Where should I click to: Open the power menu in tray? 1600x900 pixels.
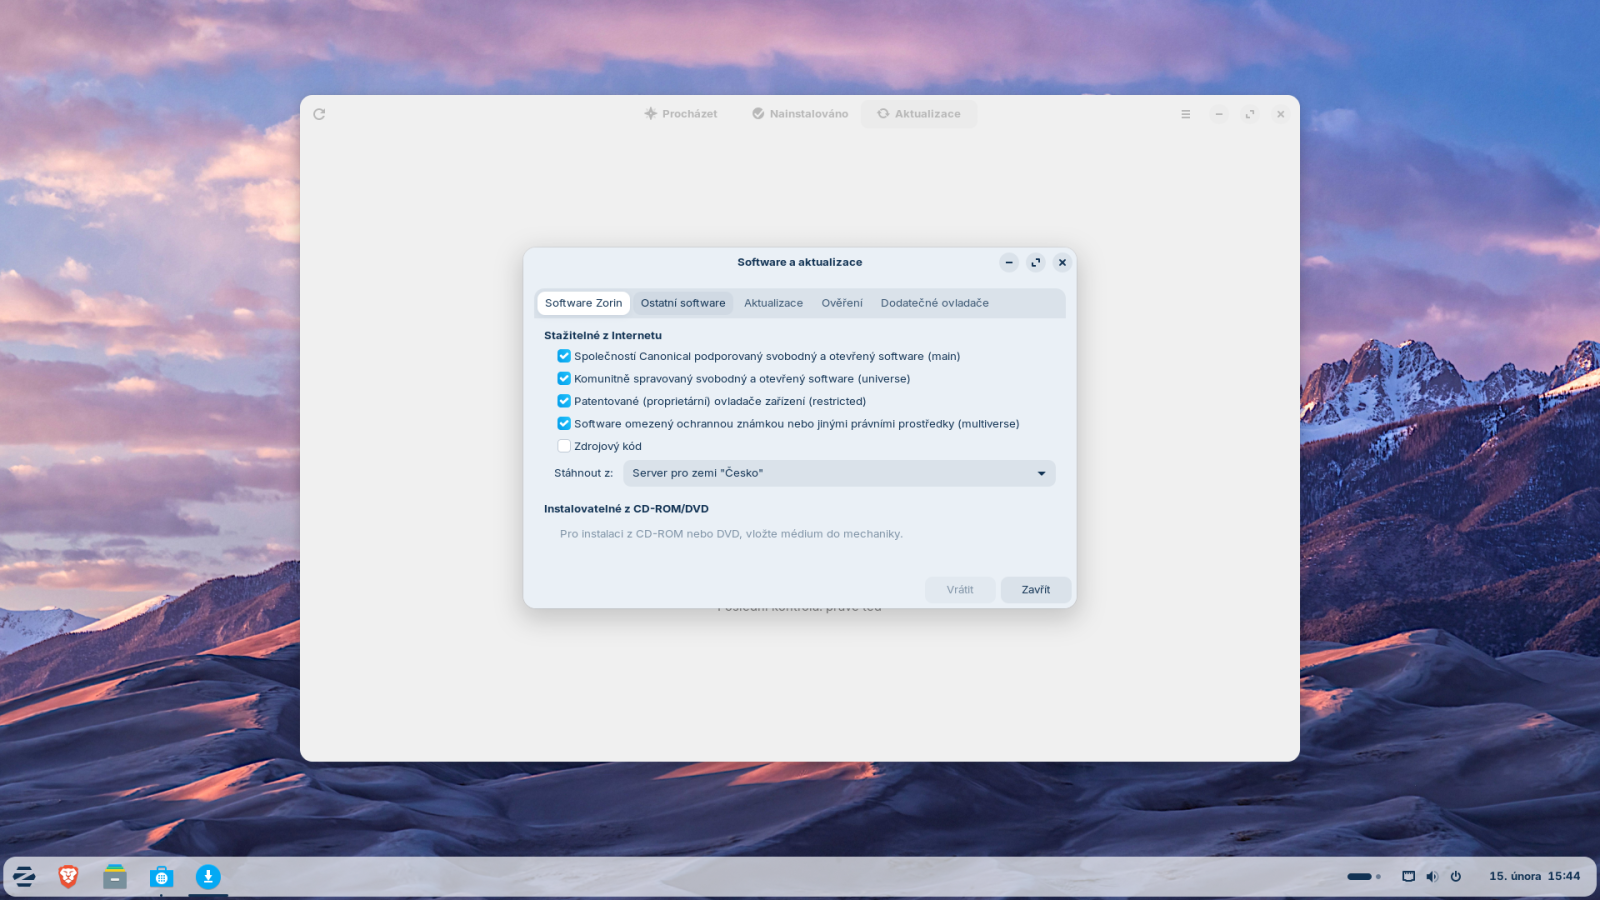tap(1456, 877)
